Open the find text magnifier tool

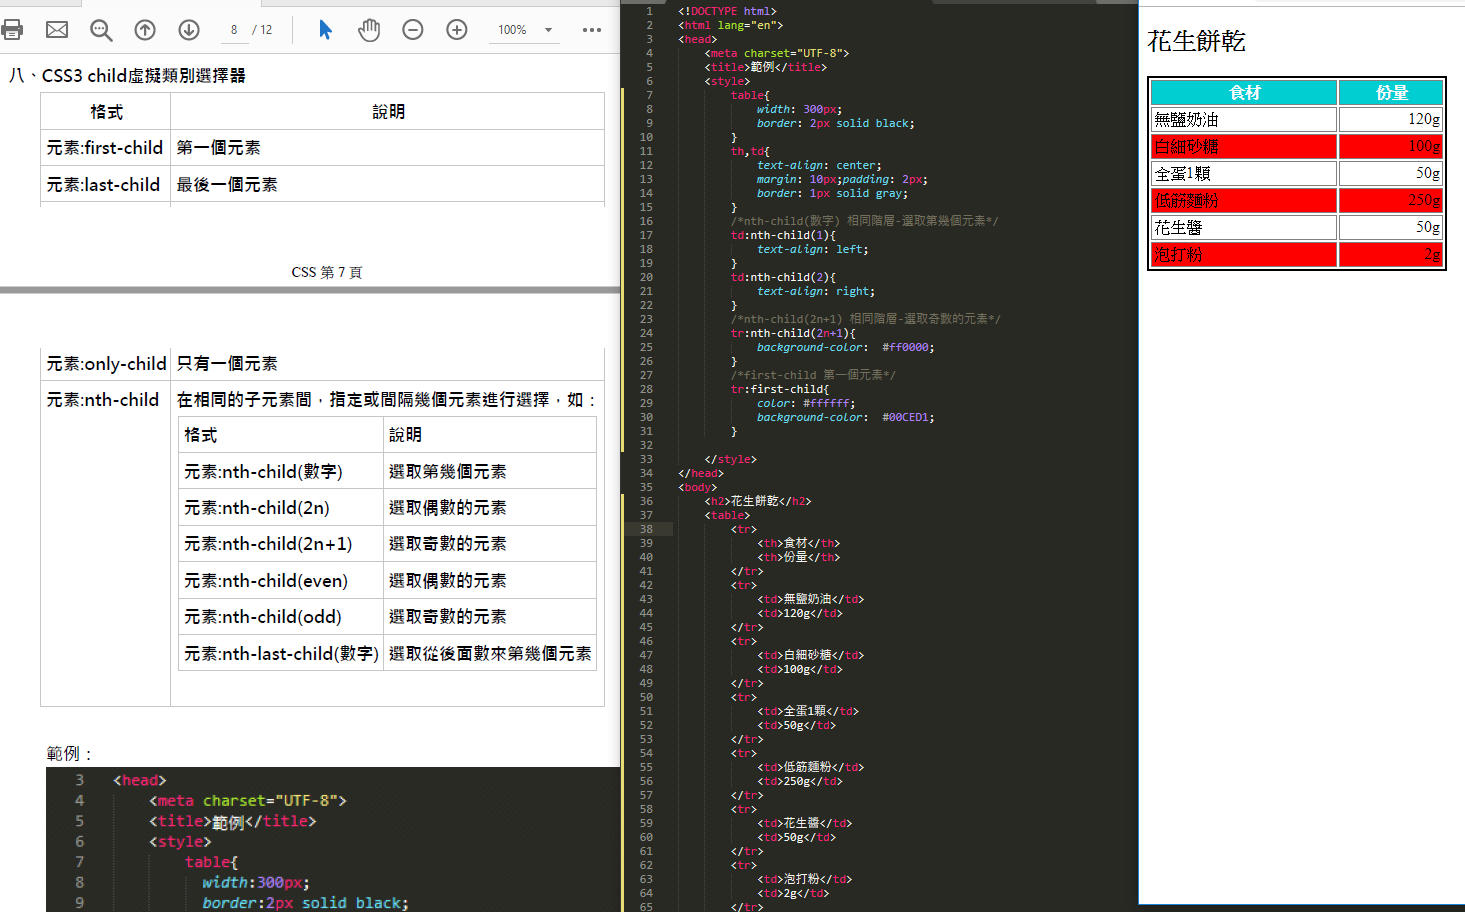[x=101, y=30]
